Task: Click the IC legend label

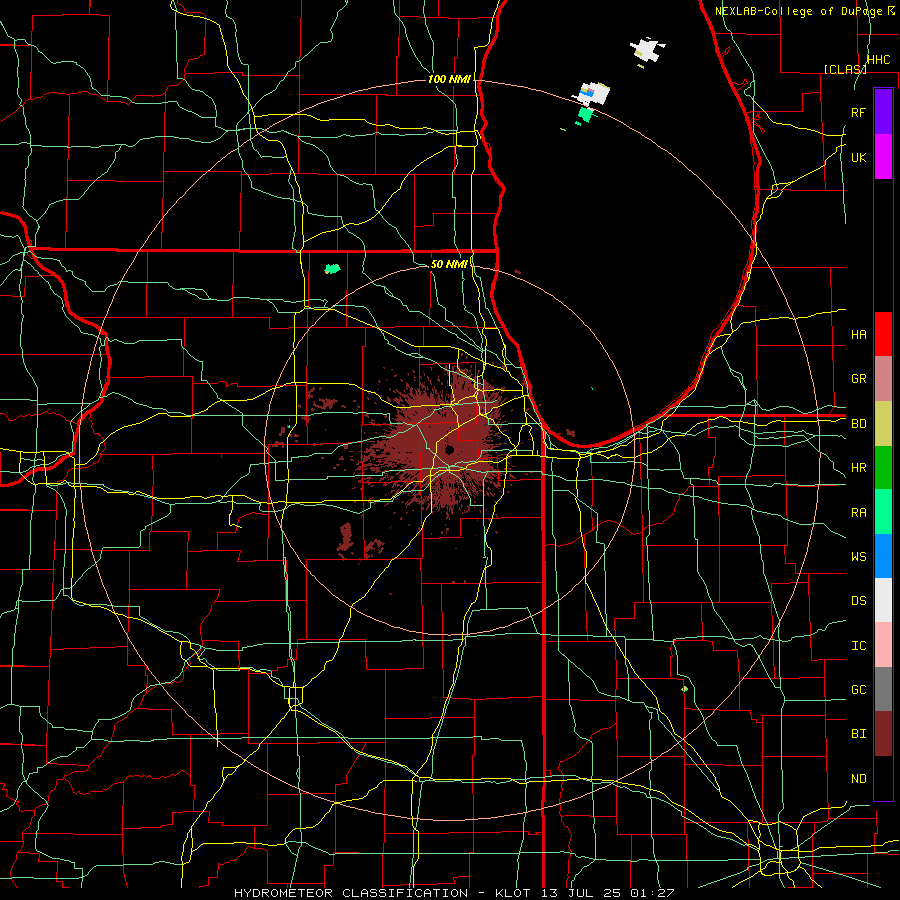Action: (x=858, y=645)
